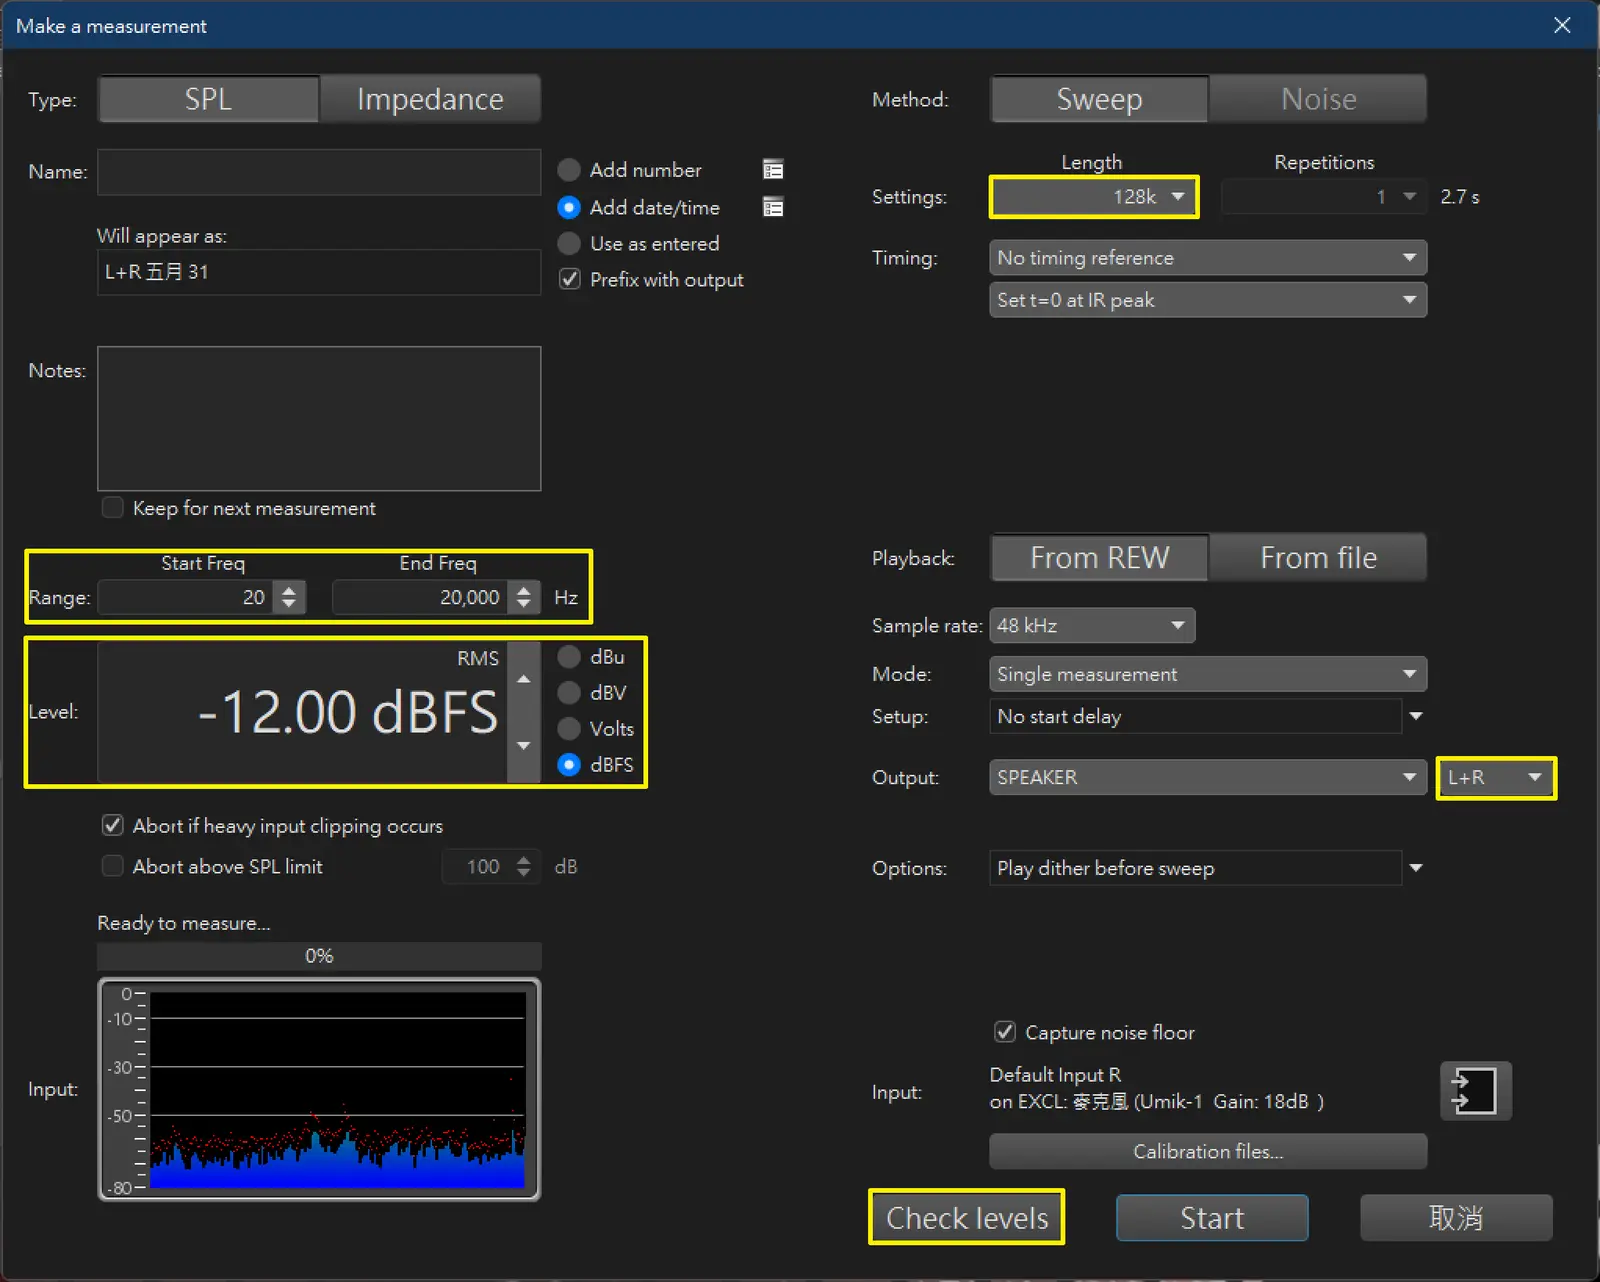This screenshot has height=1282, width=1600.
Task: Open the Set t=0 at IR peak dropdown
Action: point(1208,300)
